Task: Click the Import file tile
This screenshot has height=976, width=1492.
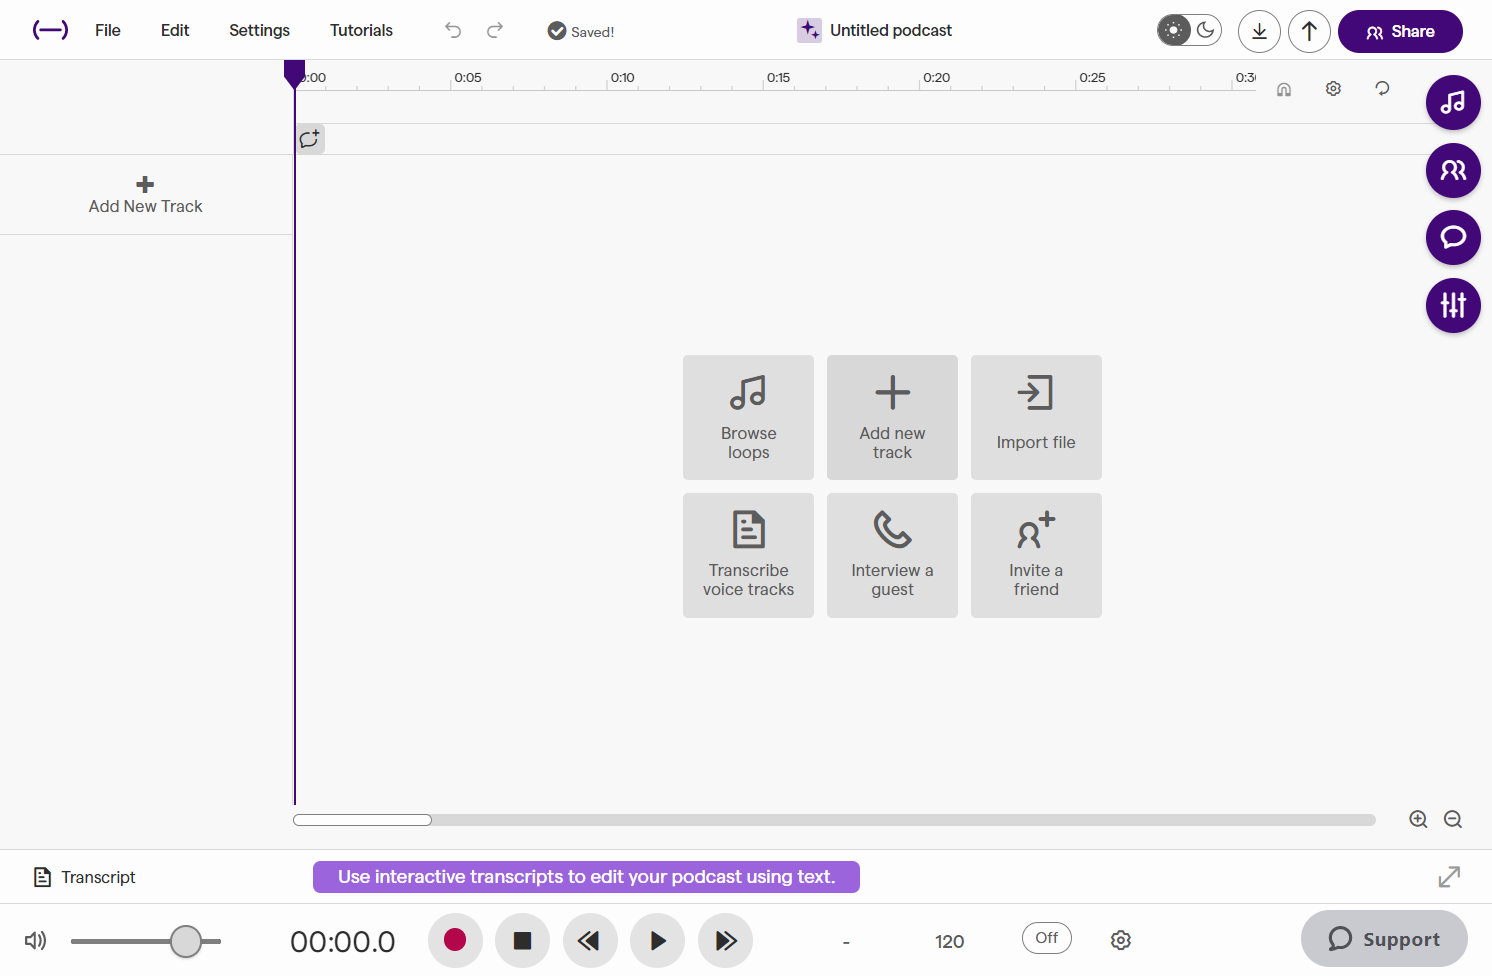Action: (1036, 417)
